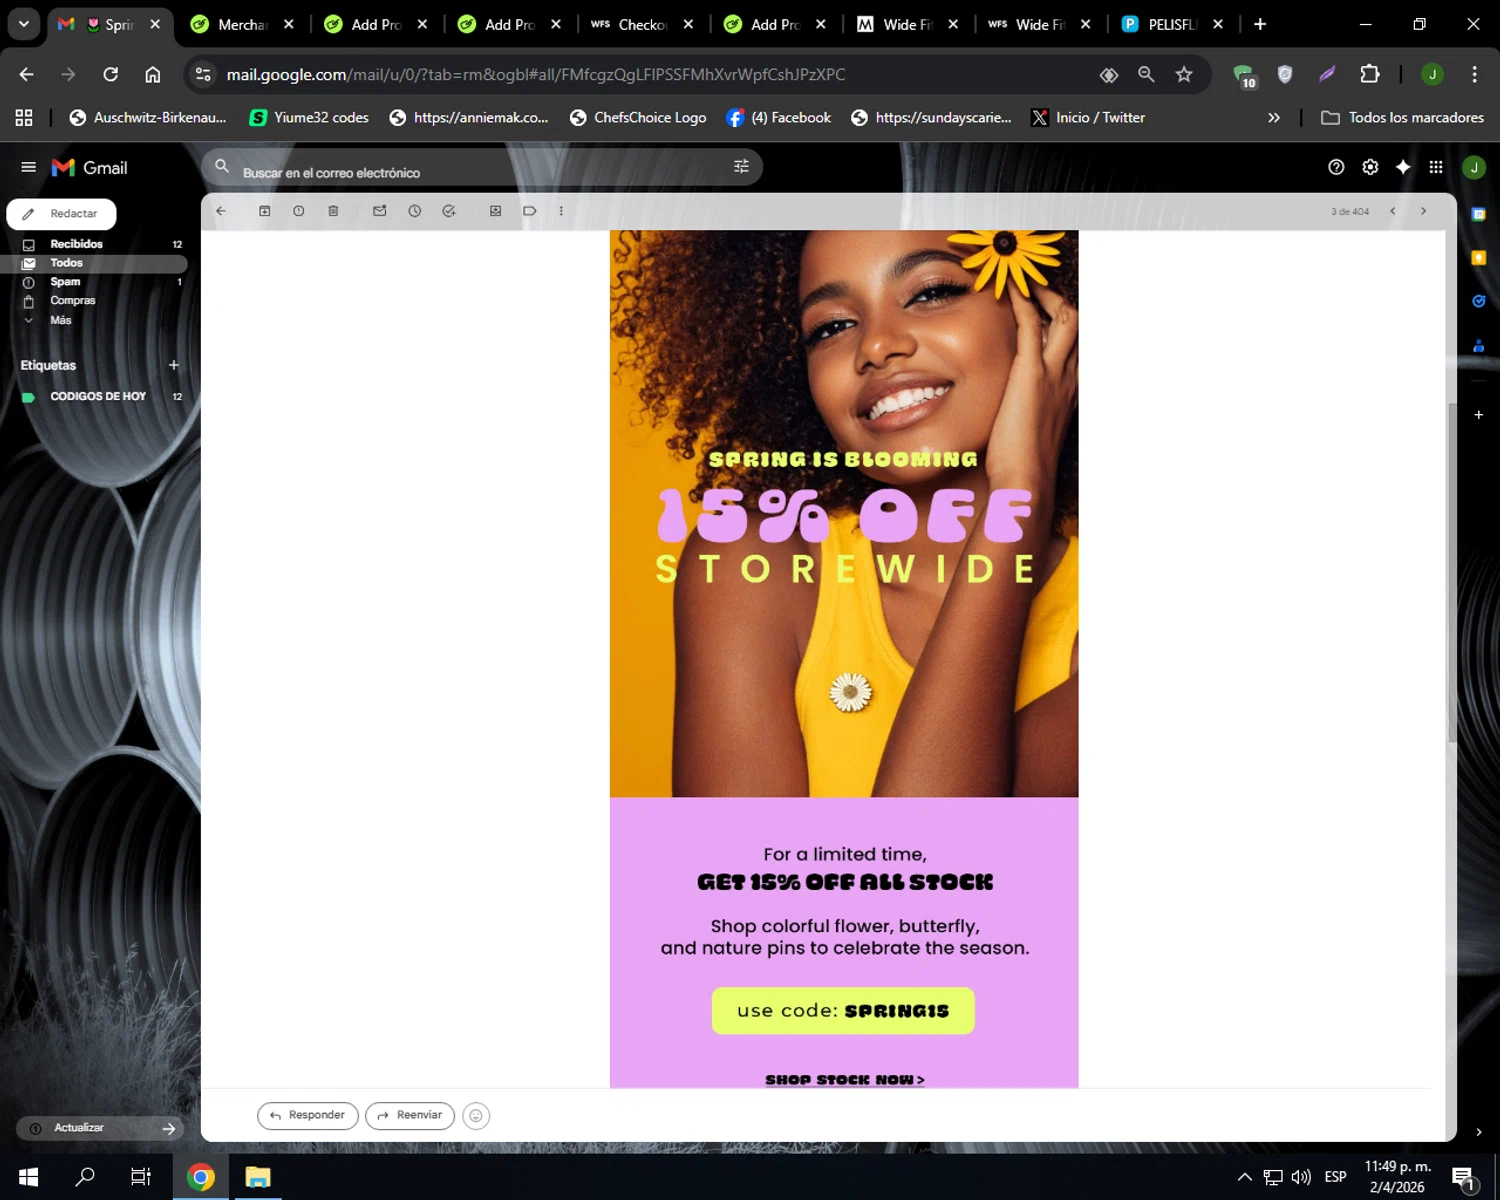This screenshot has width=1500, height=1200.
Task: Open Google Keep side panel
Action: coord(1479,258)
